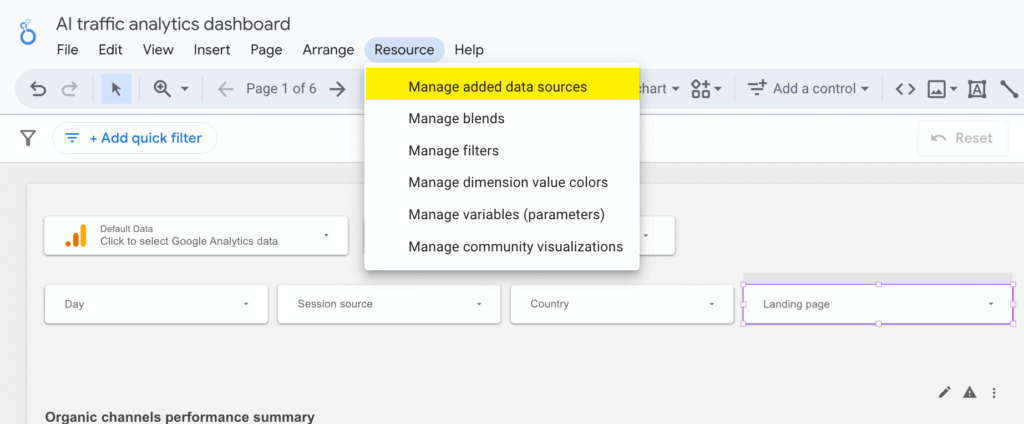Viewport: 1024px width, 424px height.
Task: Insert a text box with the toolbar icon
Action: pos(976,89)
